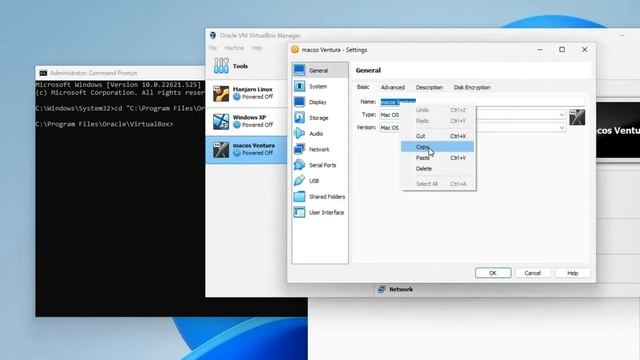Click the VirtualBox Manager title bar logo
The image size is (640, 360).
[213, 36]
